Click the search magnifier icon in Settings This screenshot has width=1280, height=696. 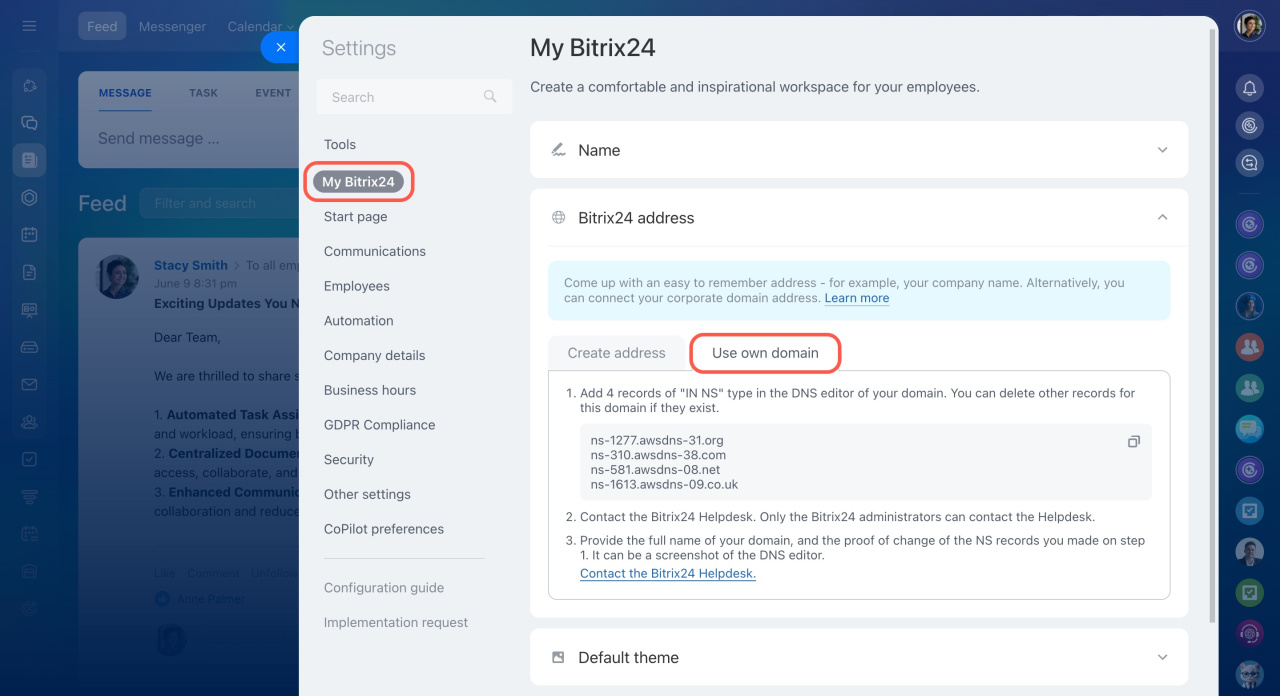tap(490, 97)
